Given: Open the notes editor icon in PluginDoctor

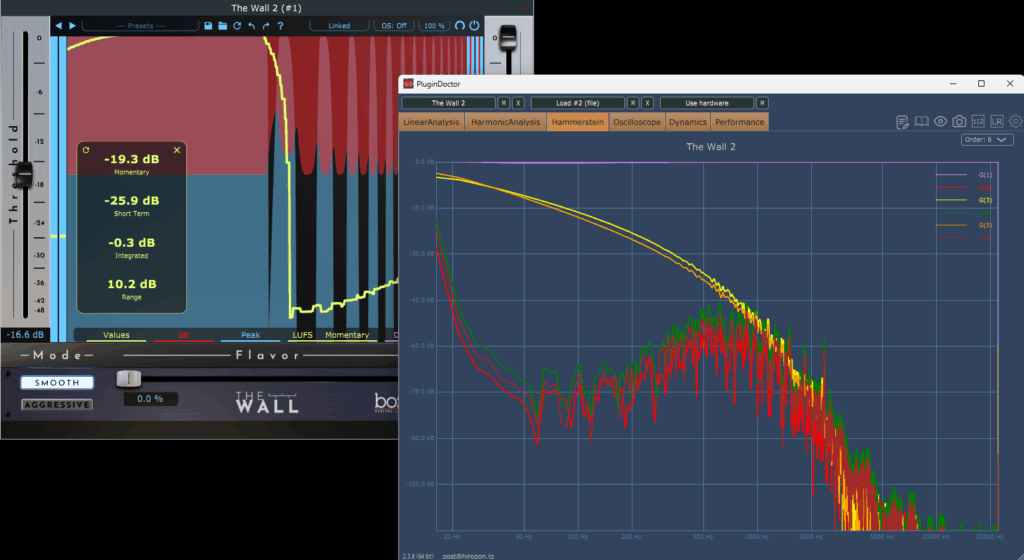Looking at the screenshot, I should [903, 122].
